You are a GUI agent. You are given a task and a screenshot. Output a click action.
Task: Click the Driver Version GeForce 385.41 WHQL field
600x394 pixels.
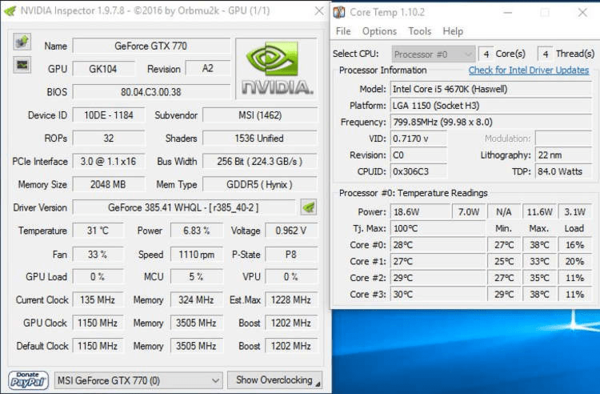[x=184, y=208]
